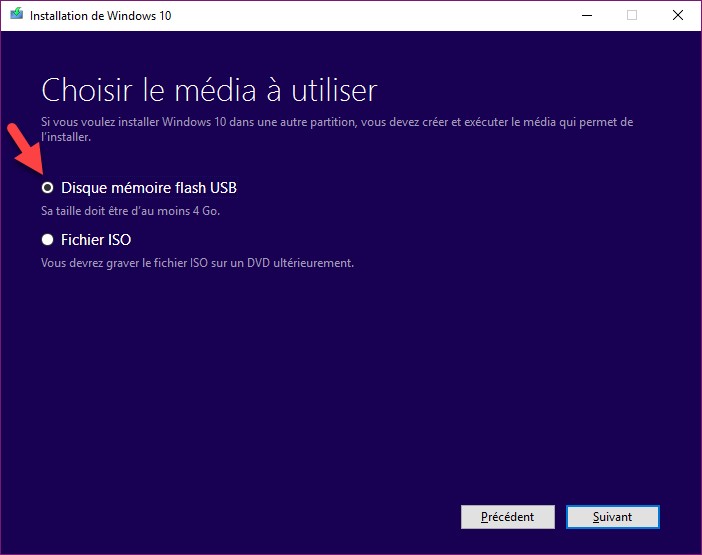
Task: Click the text 'Sa taille doit être d'au moins 4 Go.'
Action: tap(130, 211)
